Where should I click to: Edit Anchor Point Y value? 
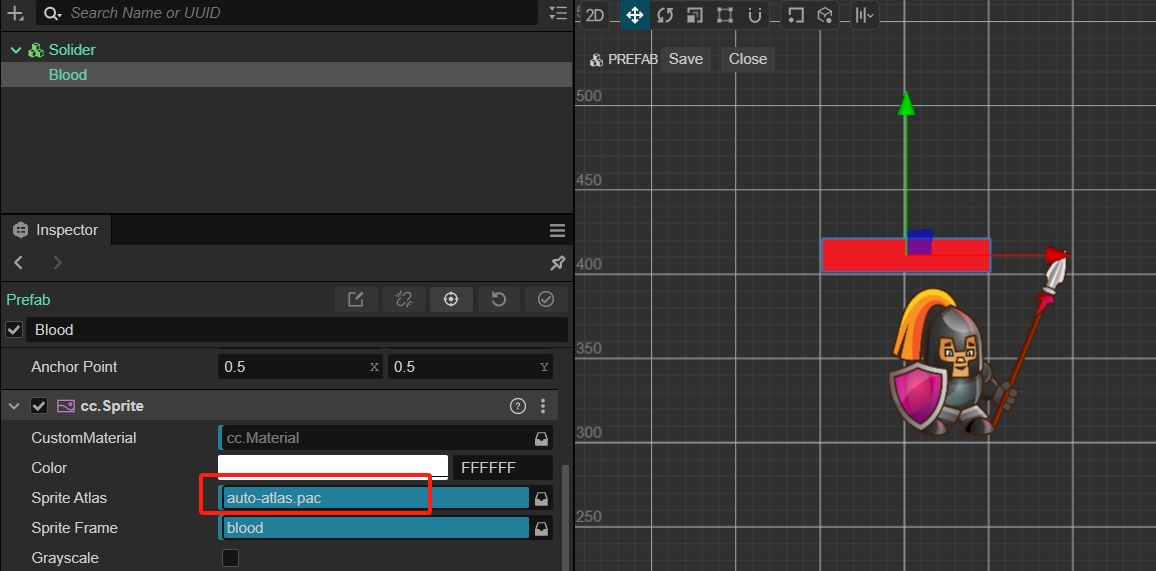tap(470, 367)
